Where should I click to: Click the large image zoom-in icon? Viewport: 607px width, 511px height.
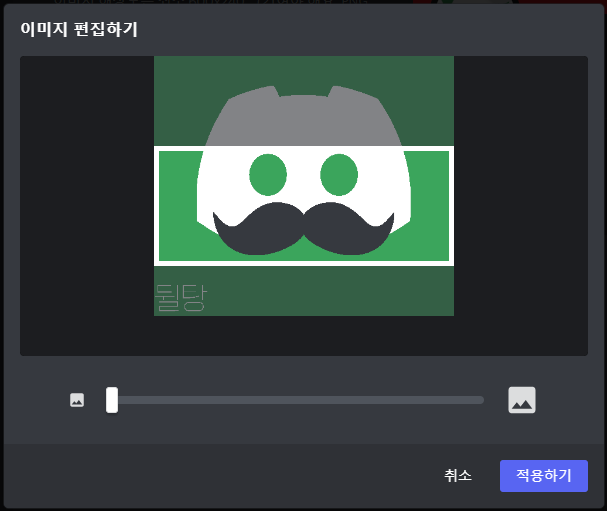[522, 400]
